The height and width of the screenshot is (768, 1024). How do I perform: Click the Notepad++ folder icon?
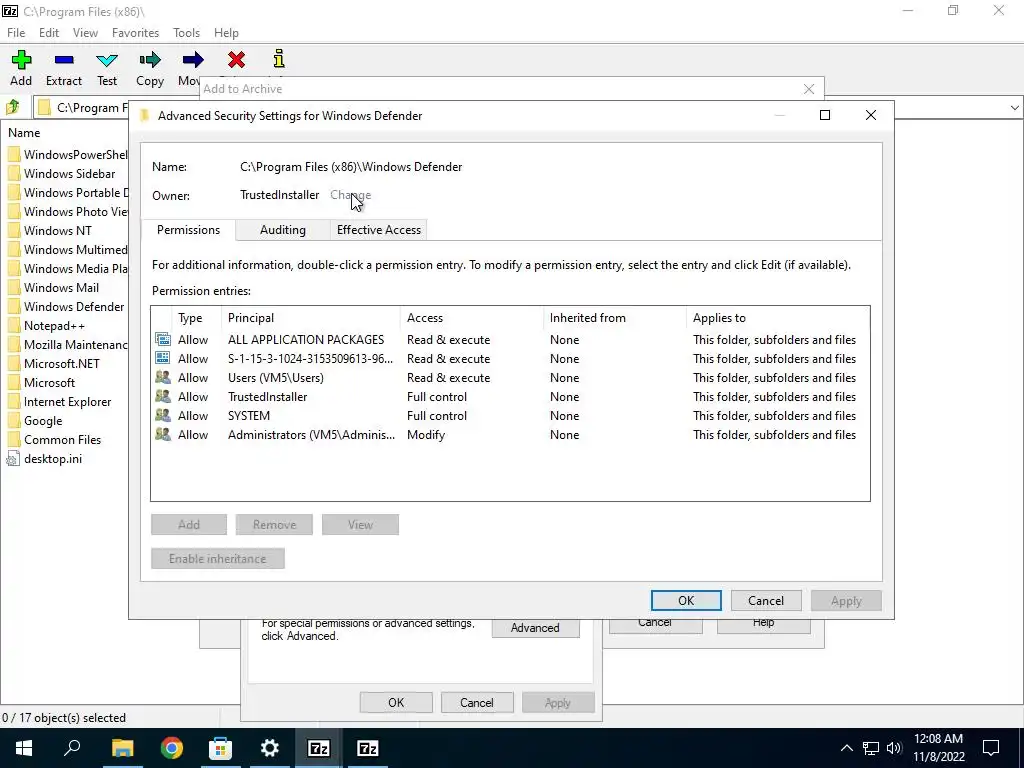[14, 325]
